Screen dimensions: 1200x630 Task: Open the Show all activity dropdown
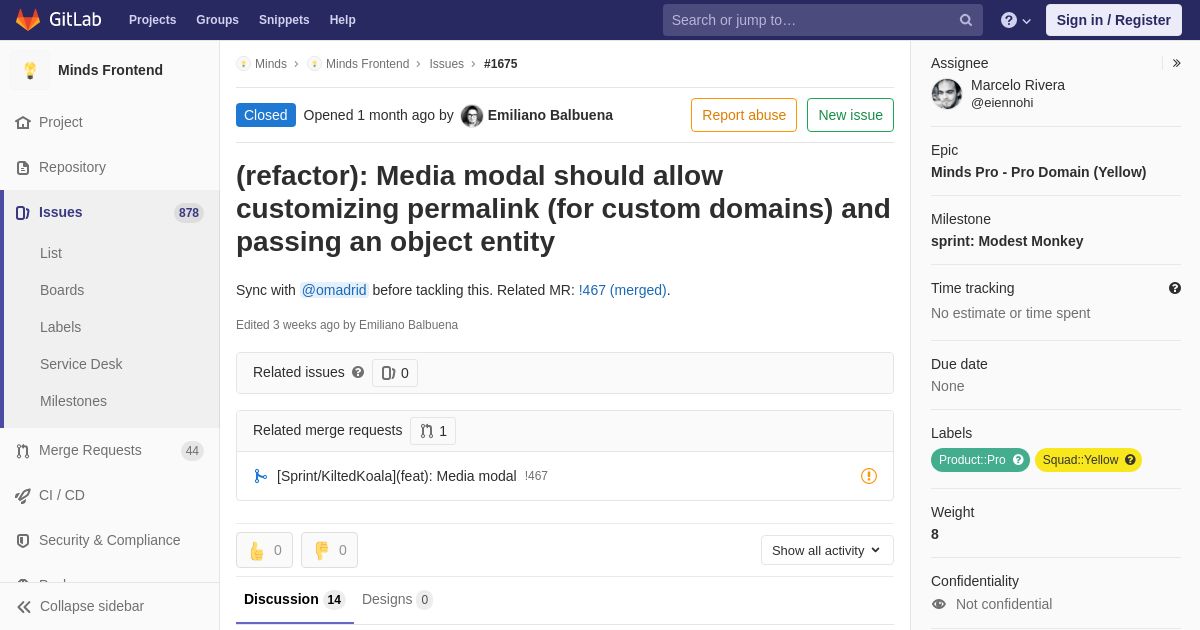(x=827, y=550)
